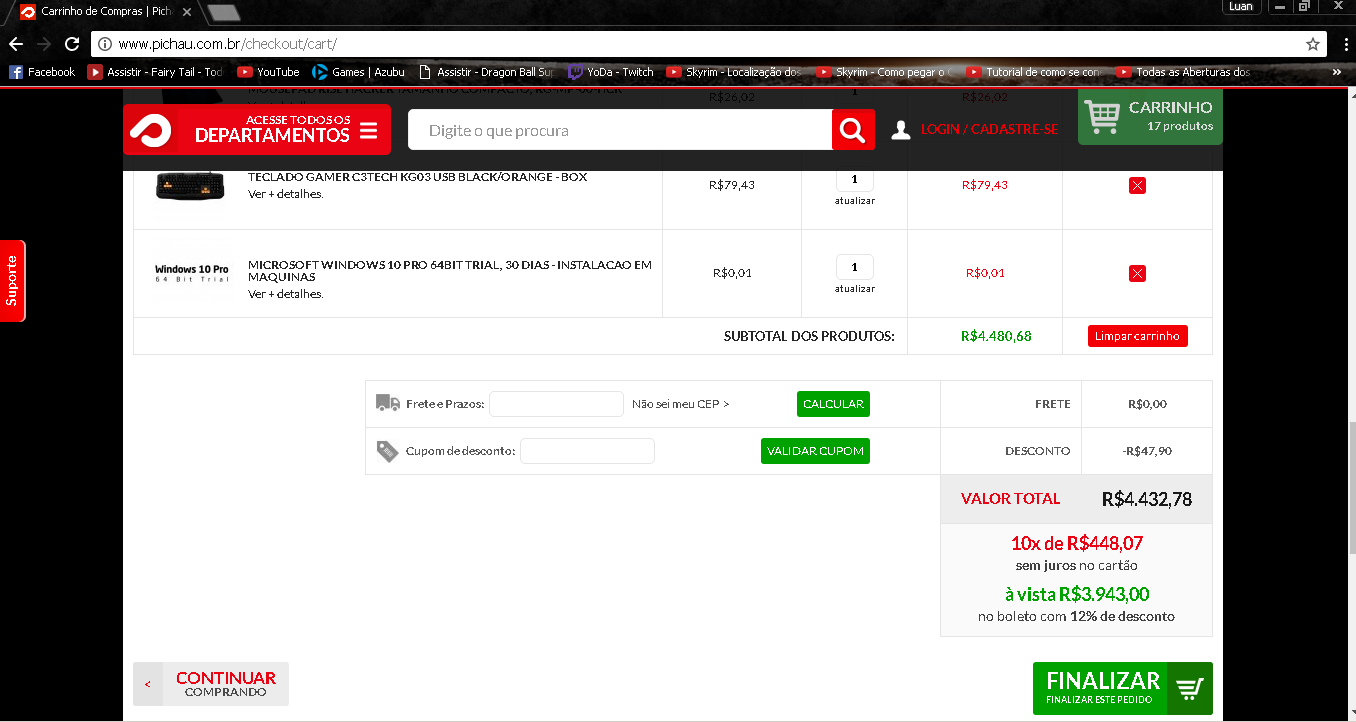
Task: Click the Pichau logo icon
Action: (150, 130)
